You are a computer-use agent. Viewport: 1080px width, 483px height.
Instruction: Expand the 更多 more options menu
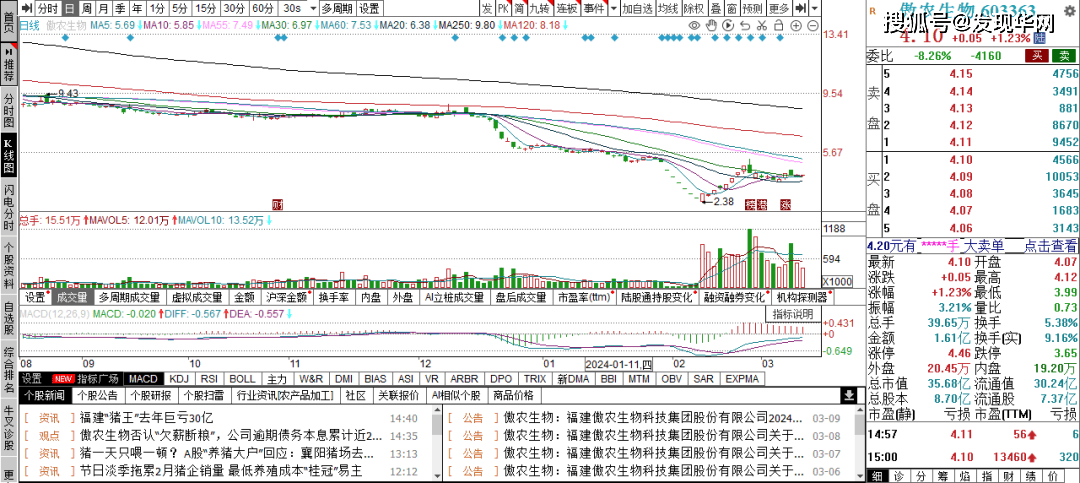(779, 8)
